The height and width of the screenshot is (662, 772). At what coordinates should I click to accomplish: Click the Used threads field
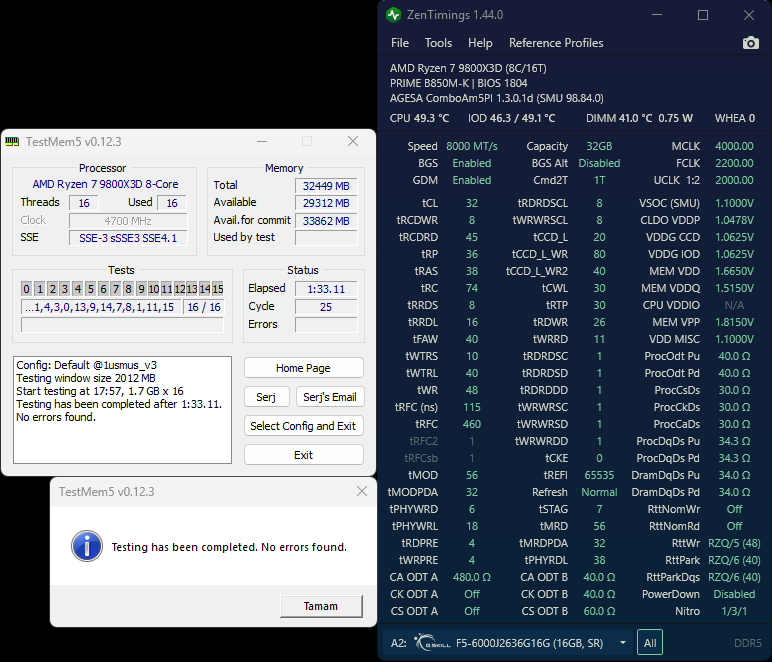tap(172, 203)
